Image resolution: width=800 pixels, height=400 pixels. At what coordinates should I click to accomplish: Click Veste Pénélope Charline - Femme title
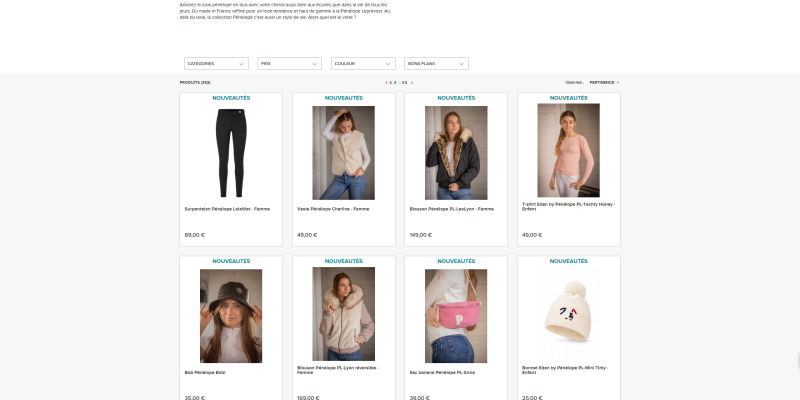pyautogui.click(x=333, y=209)
